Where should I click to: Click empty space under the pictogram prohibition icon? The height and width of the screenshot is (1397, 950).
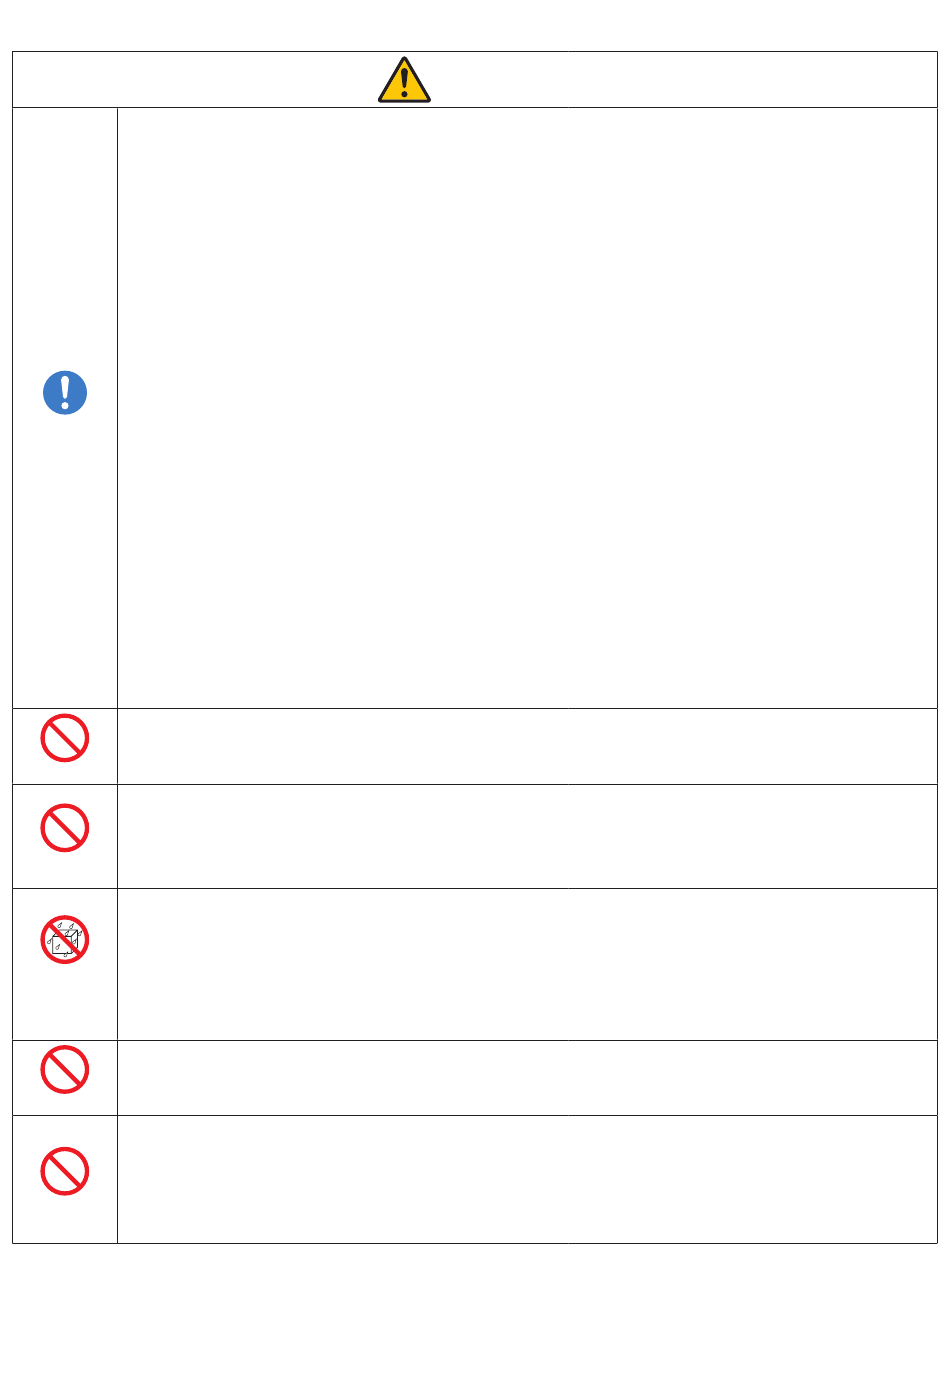65,1005
